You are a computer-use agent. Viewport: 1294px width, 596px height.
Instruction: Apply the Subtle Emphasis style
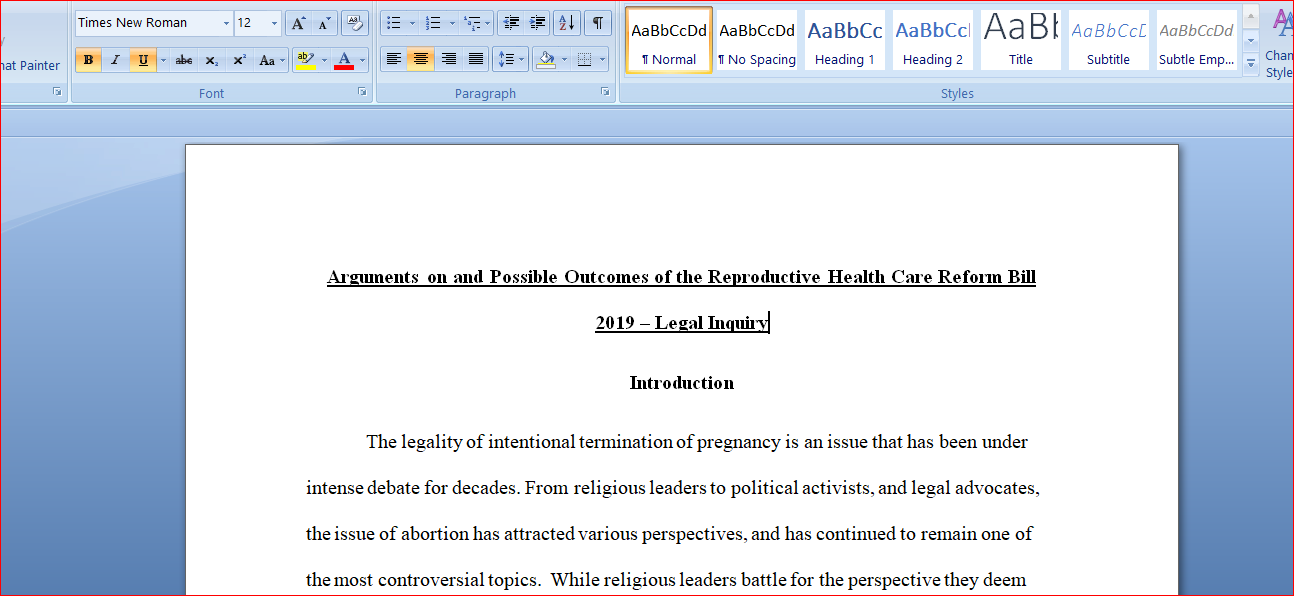[x=1196, y=41]
